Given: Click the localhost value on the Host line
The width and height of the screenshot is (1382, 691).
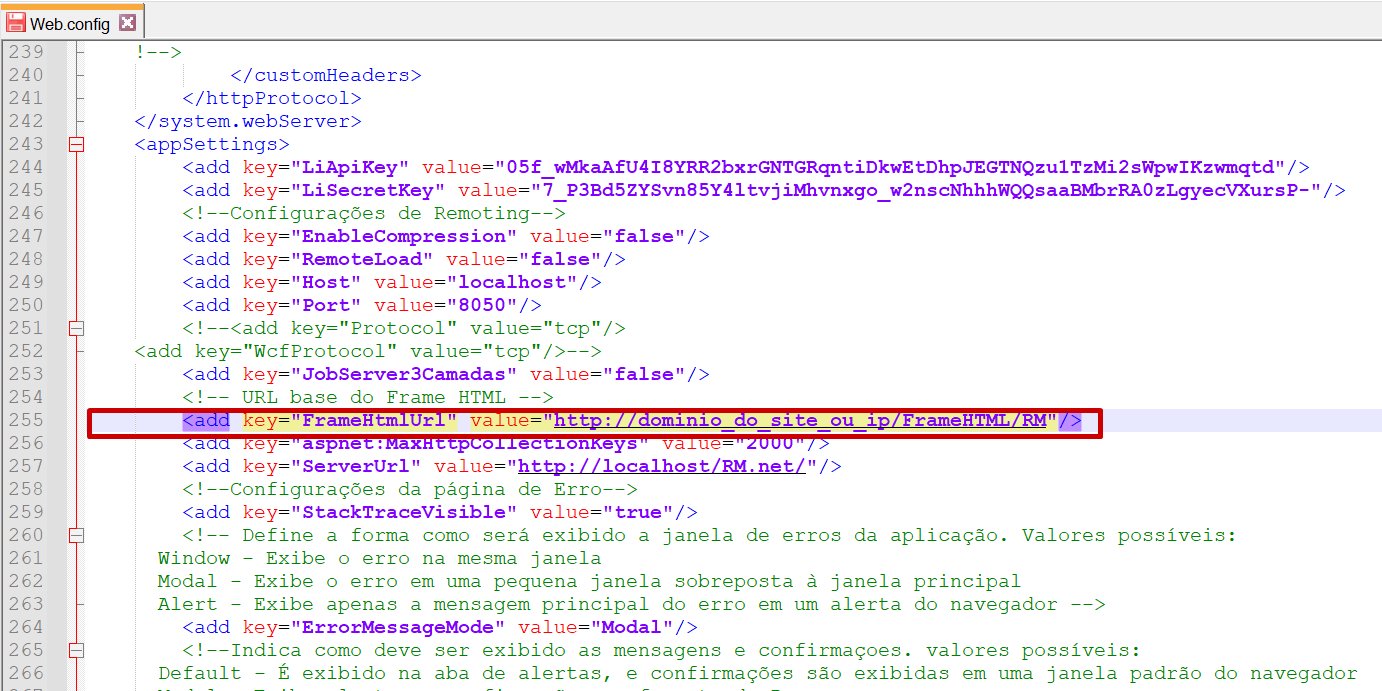Looking at the screenshot, I should click(512, 282).
